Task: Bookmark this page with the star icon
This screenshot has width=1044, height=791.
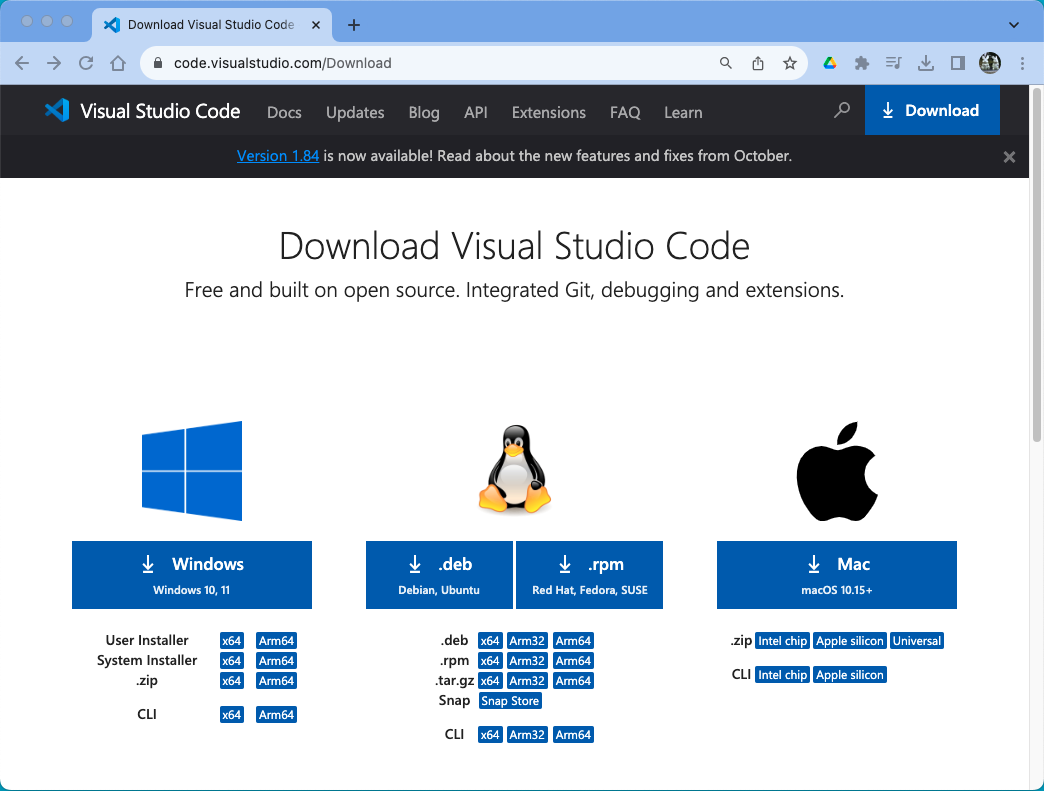Action: [x=790, y=63]
